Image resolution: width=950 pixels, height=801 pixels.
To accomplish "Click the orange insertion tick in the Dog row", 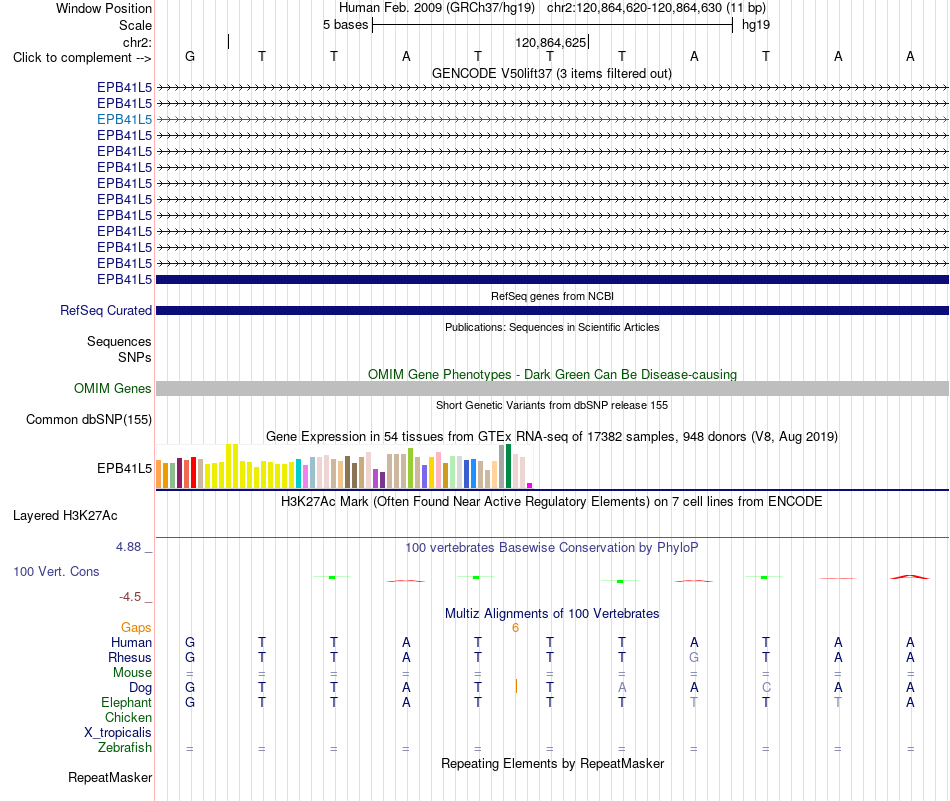I will 516,686.
